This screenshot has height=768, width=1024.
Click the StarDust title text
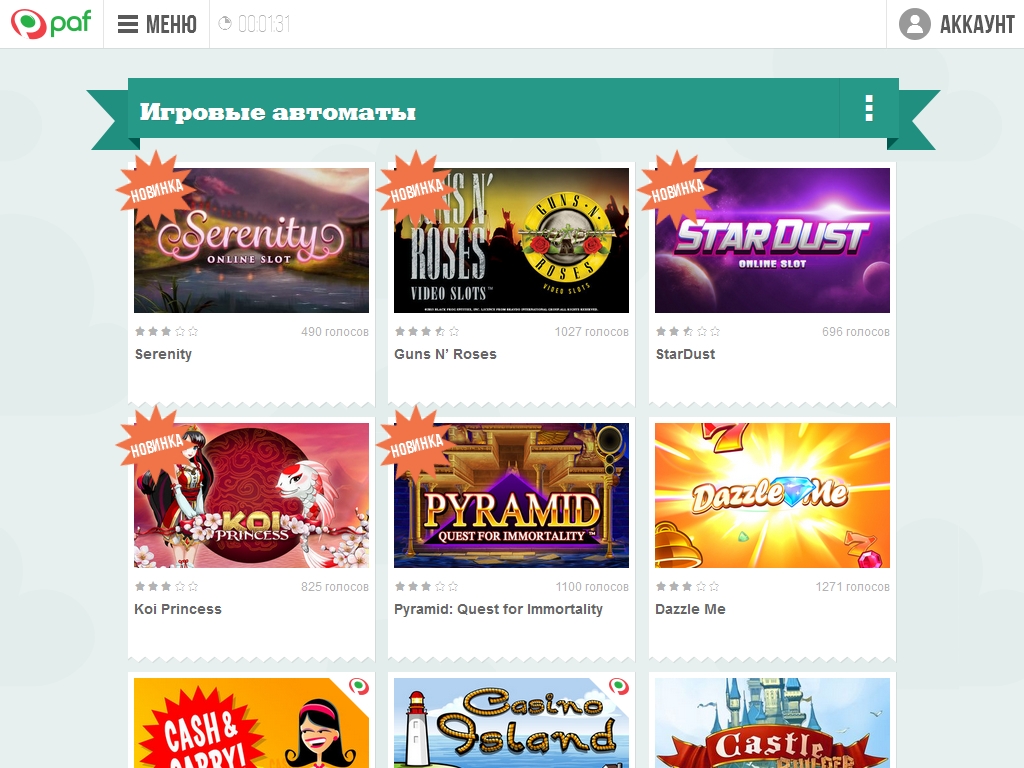coord(685,354)
